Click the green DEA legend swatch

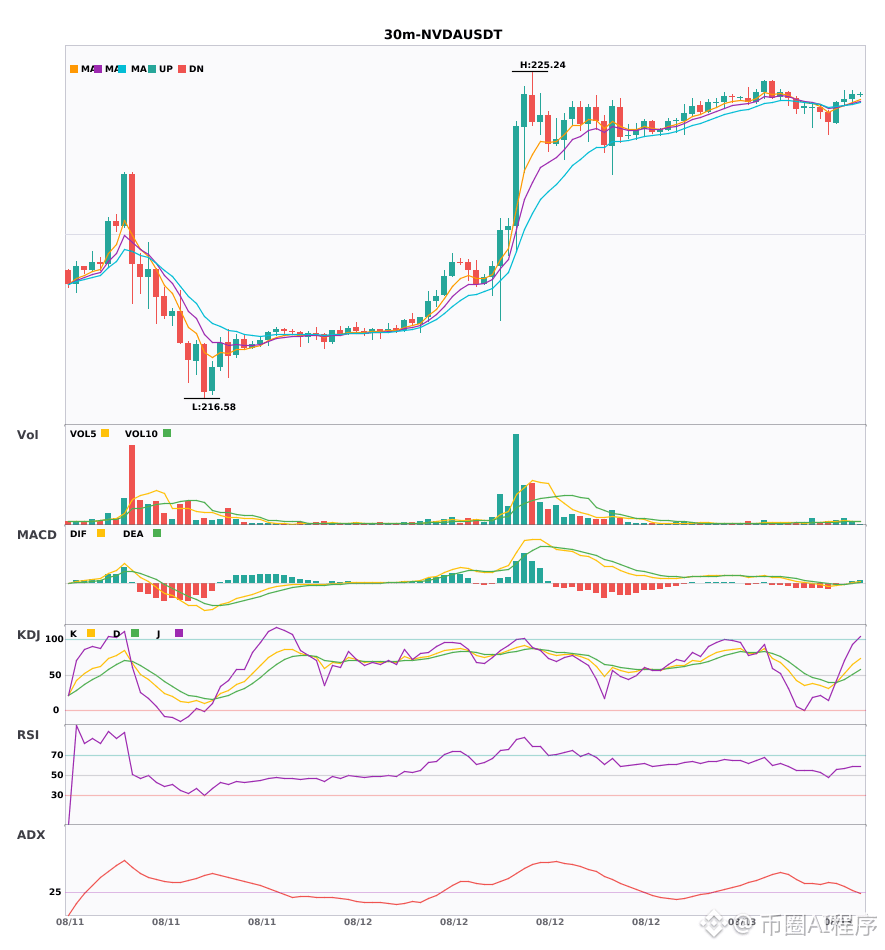click(157, 533)
